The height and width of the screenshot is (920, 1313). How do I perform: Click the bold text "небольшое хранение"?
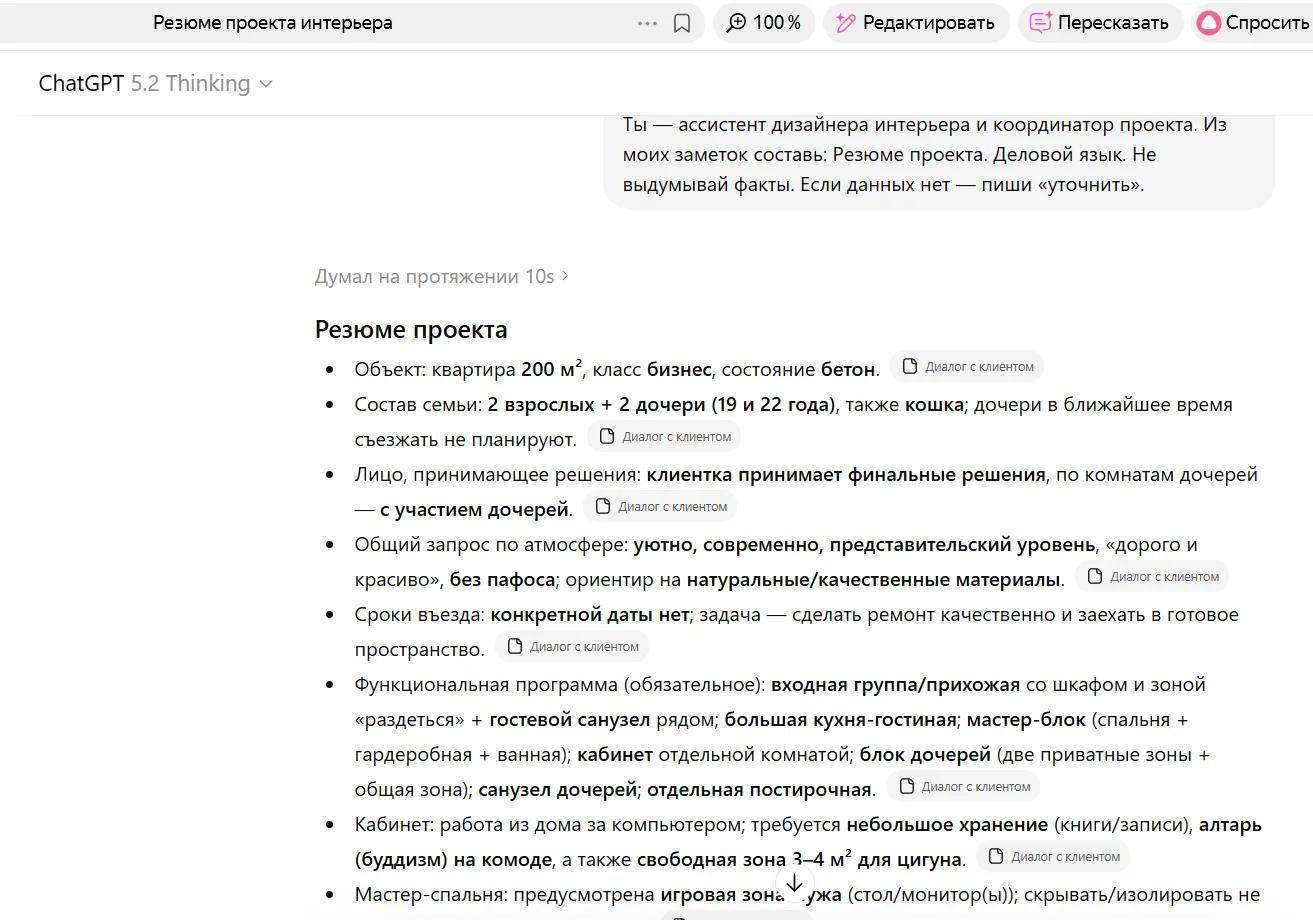tap(947, 825)
